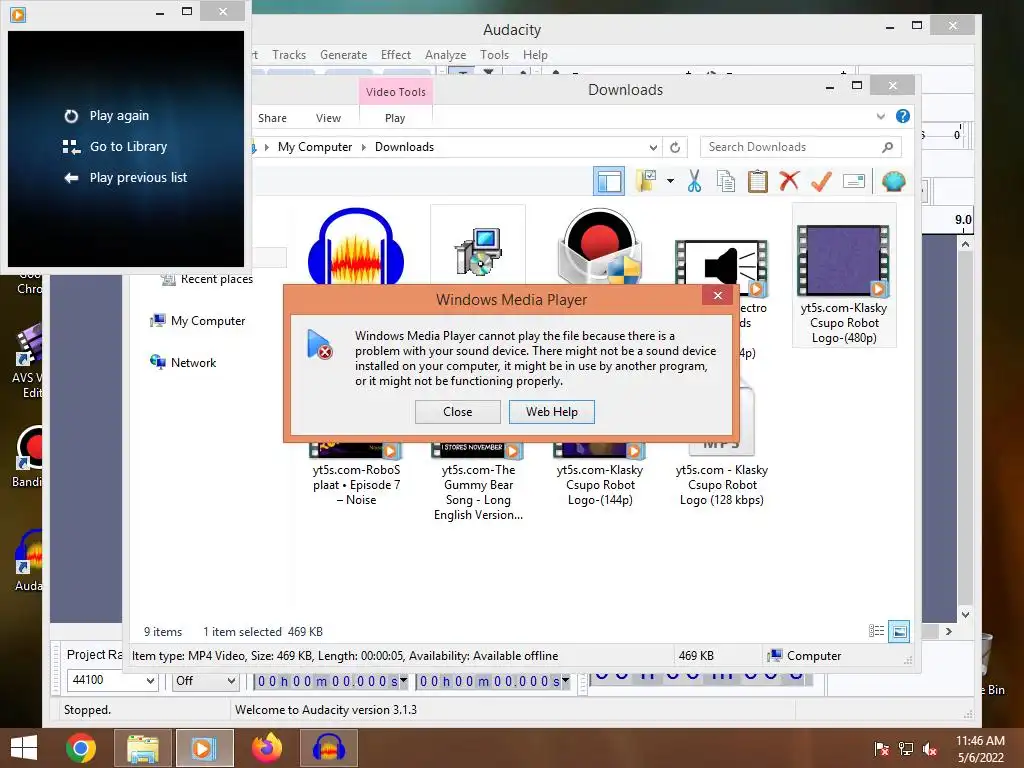
Task: Switch to details view icon in status bar
Action: pyautogui.click(x=876, y=631)
